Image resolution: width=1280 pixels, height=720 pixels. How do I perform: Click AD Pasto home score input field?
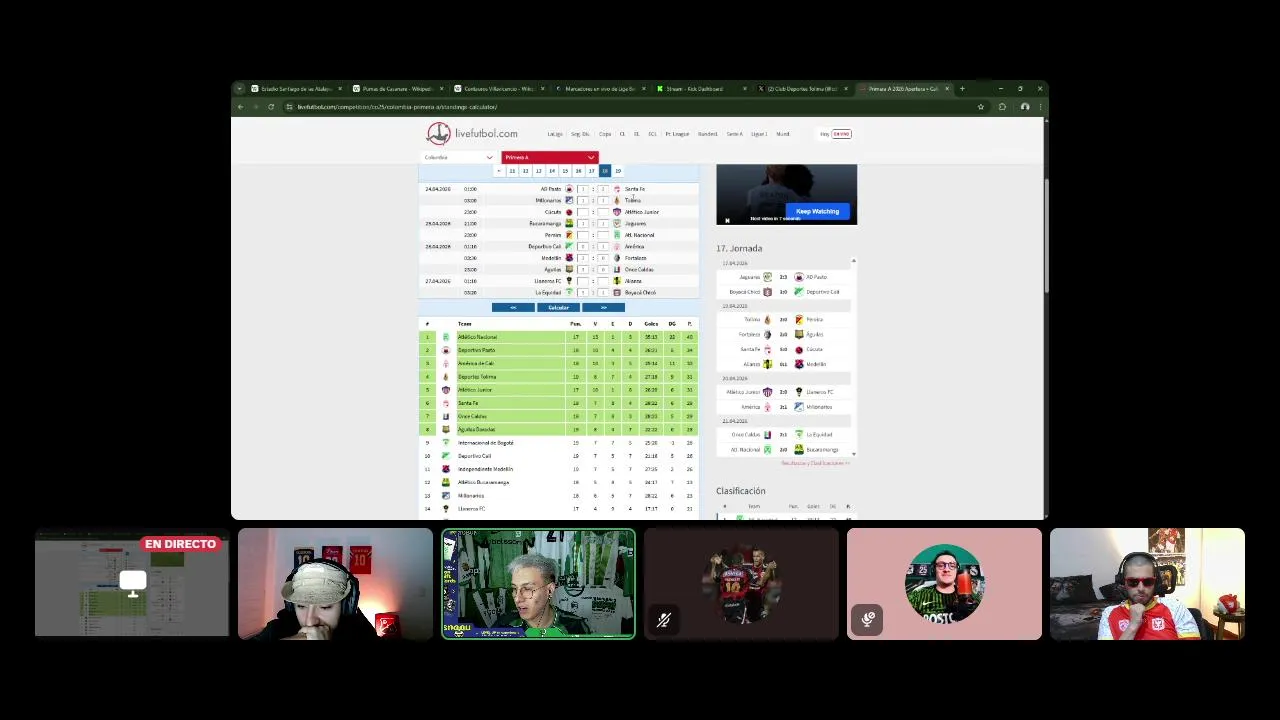pos(583,189)
